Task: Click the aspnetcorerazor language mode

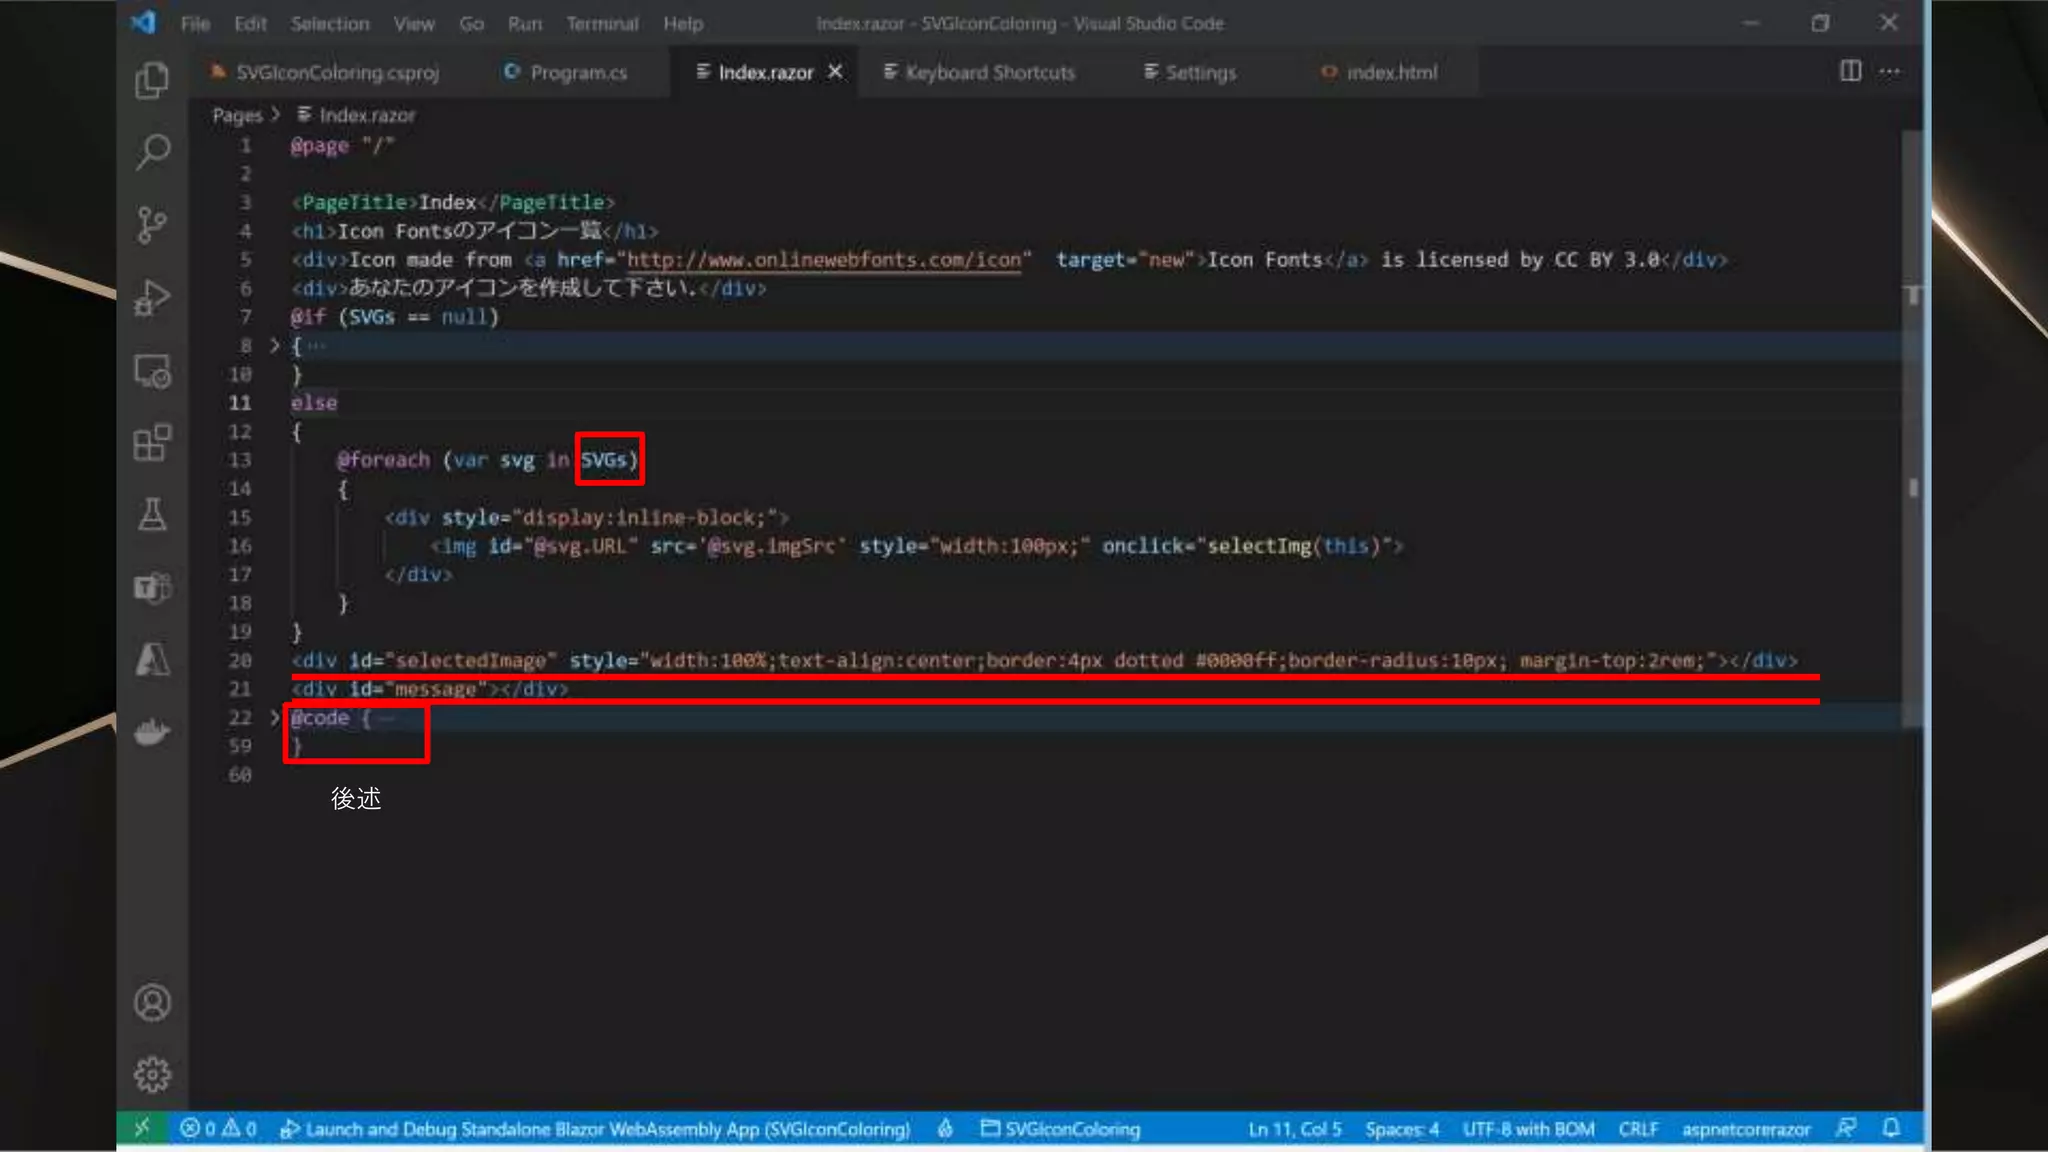Action: (x=1745, y=1129)
